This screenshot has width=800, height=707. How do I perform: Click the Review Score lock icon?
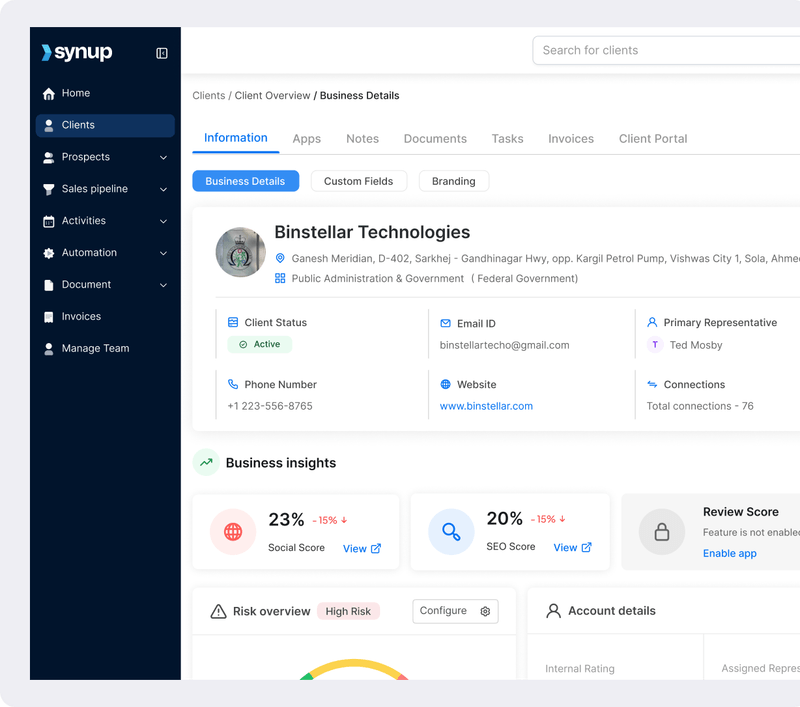(662, 532)
